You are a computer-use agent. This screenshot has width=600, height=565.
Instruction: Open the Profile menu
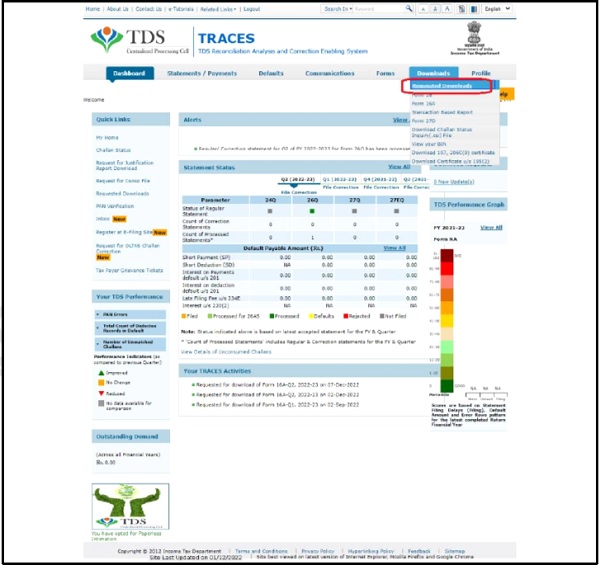[x=481, y=73]
